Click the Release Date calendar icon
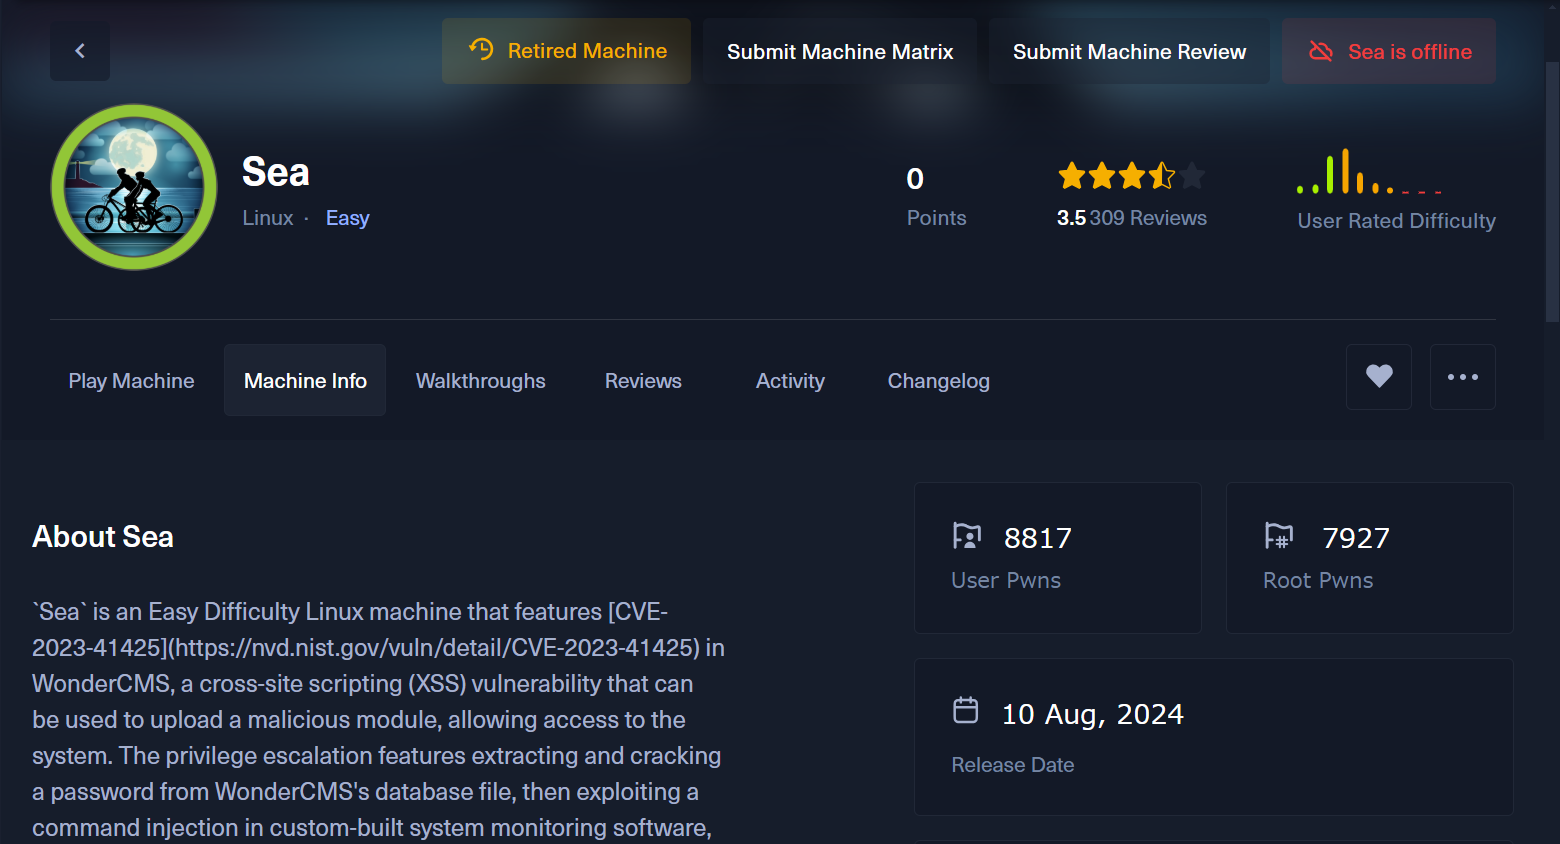The height and width of the screenshot is (844, 1560). [x=966, y=710]
